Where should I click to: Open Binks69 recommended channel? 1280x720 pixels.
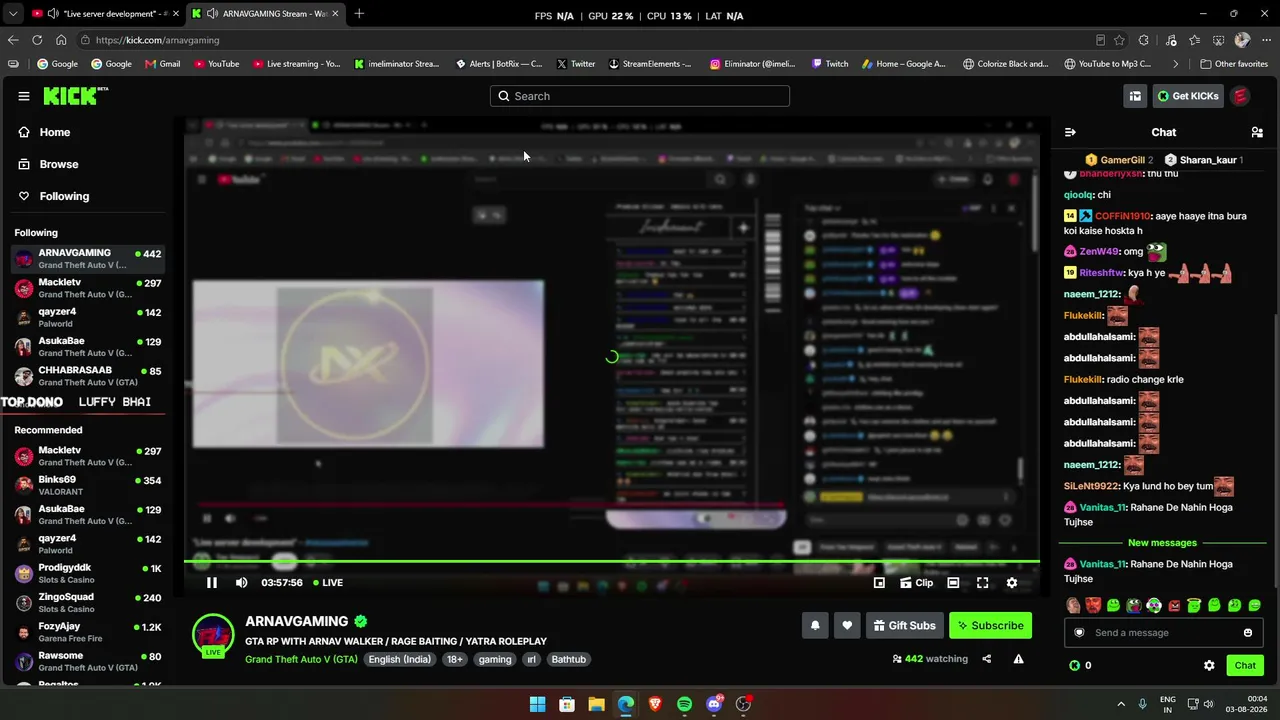pos(88,486)
